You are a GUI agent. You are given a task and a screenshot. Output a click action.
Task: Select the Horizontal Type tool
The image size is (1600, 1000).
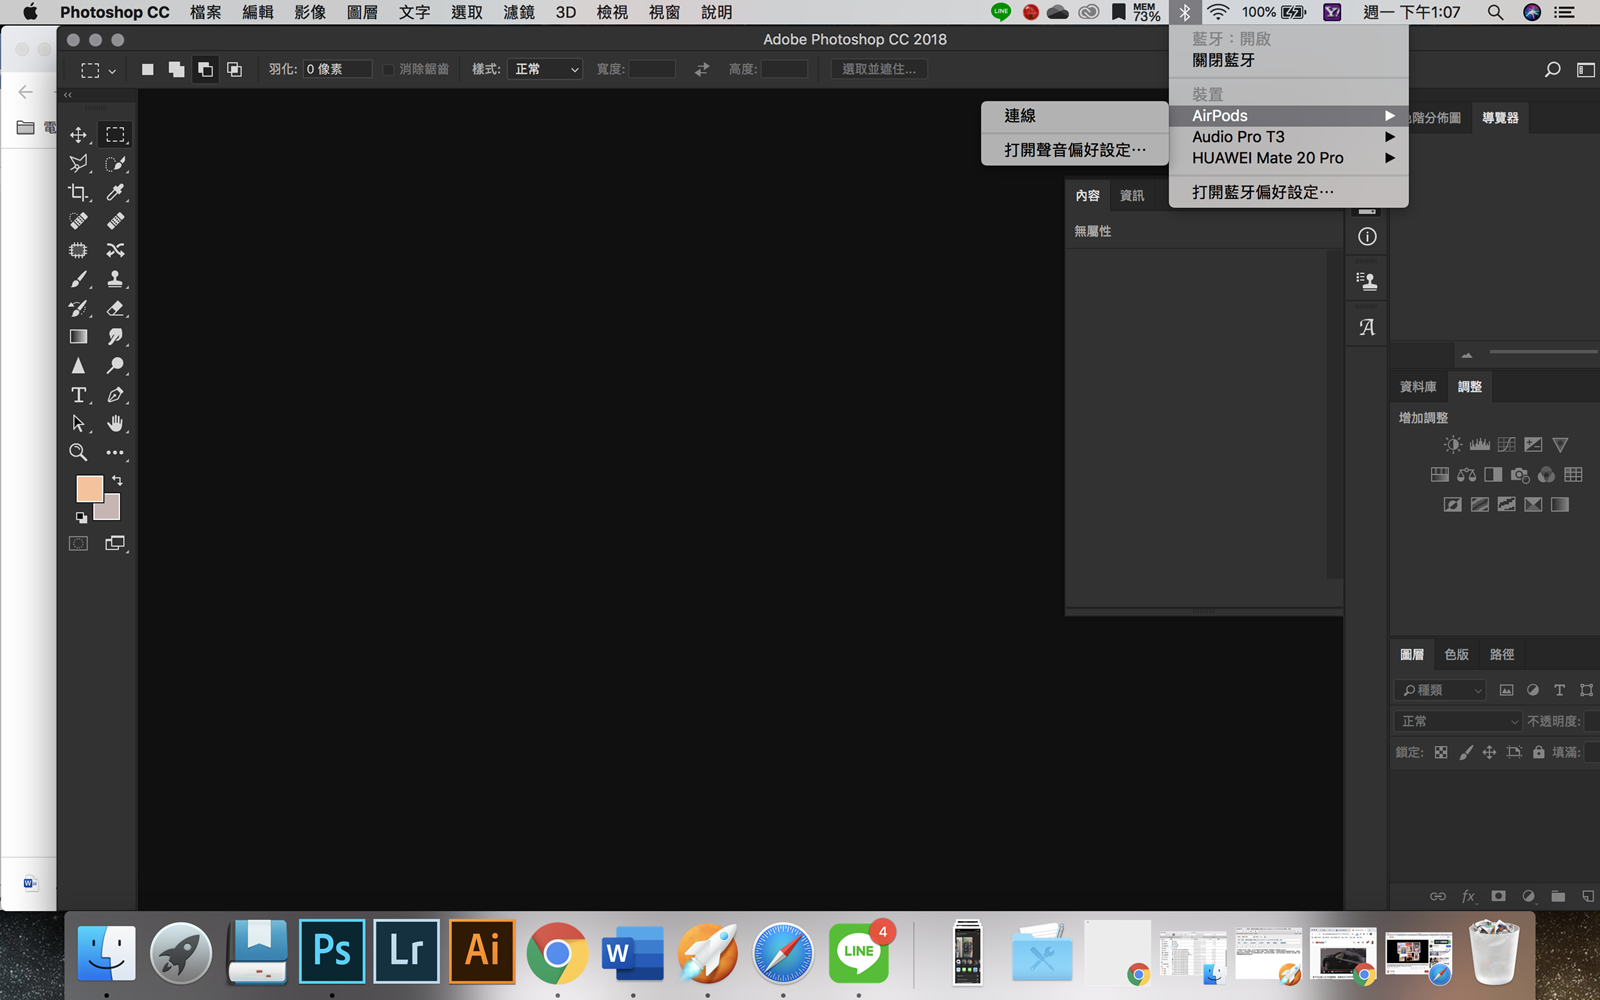(x=78, y=395)
